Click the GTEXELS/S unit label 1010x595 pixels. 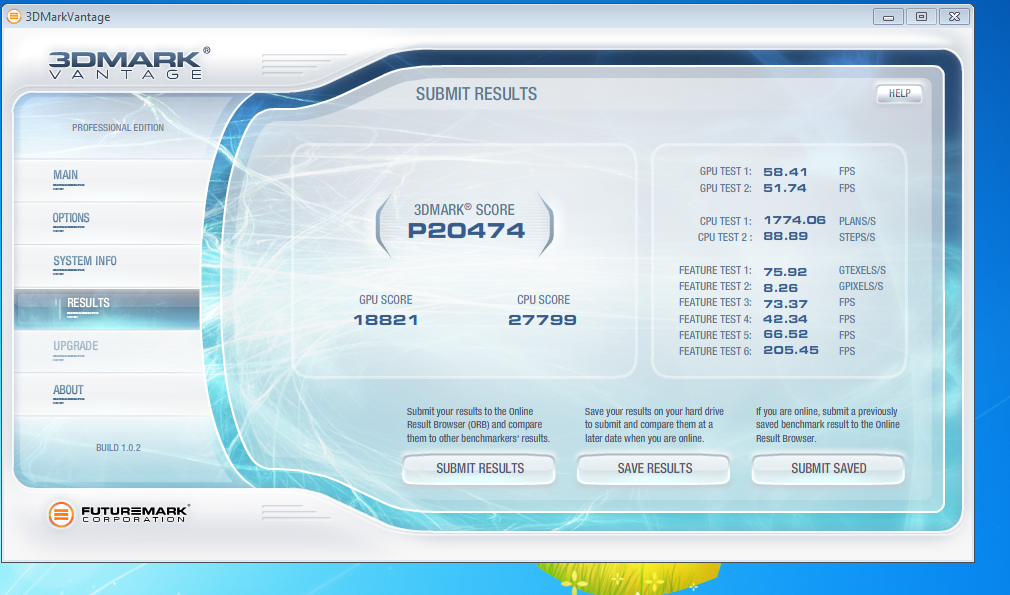(x=862, y=270)
